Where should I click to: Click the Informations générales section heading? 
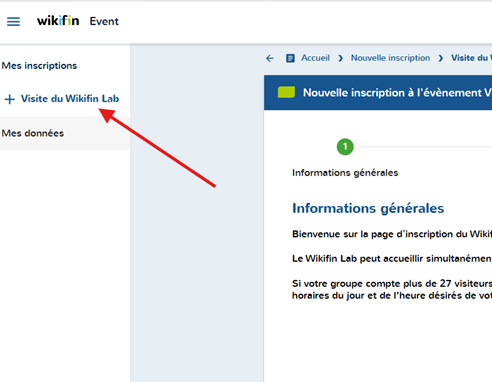pyautogui.click(x=368, y=208)
